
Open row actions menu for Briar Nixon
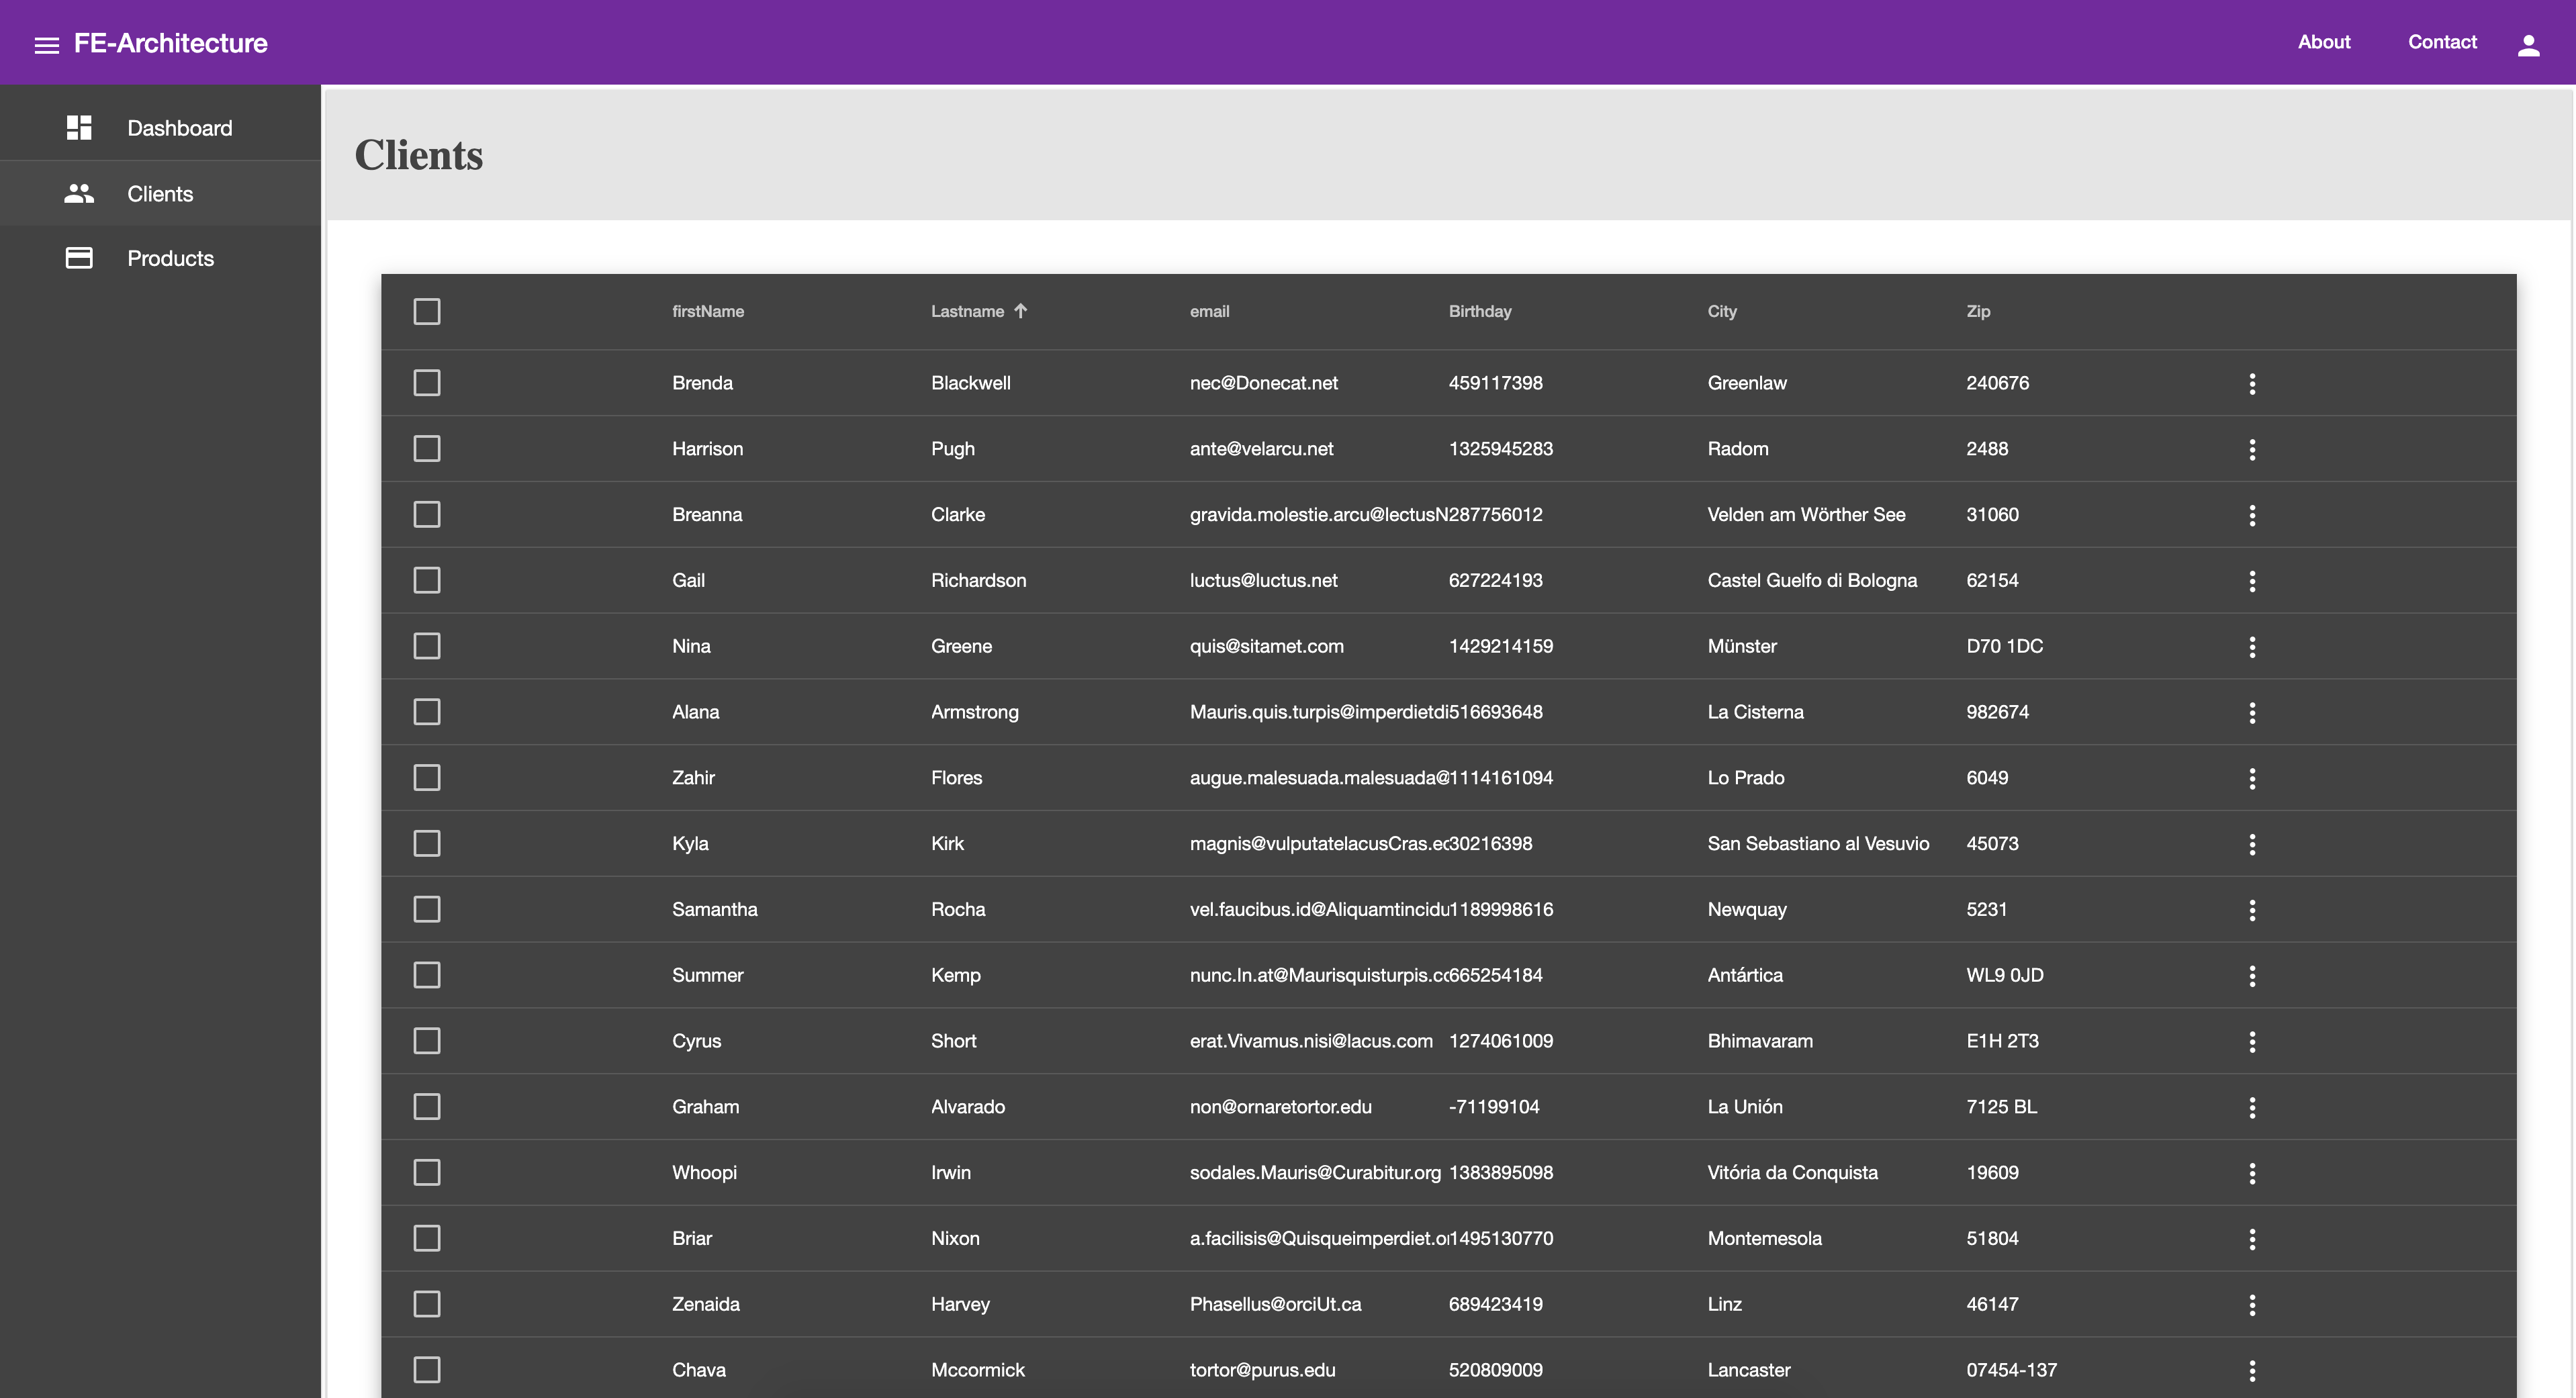coord(2252,1239)
